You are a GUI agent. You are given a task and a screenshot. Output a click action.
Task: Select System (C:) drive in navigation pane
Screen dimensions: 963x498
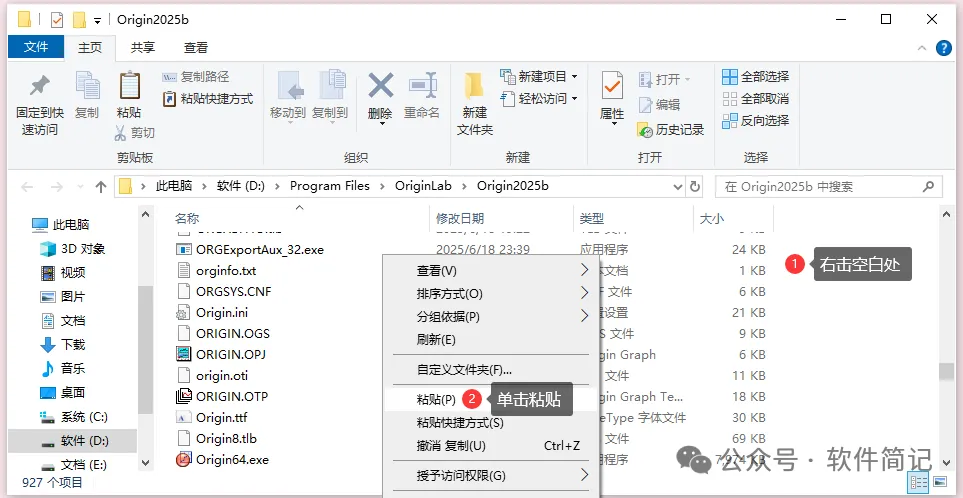(74, 417)
